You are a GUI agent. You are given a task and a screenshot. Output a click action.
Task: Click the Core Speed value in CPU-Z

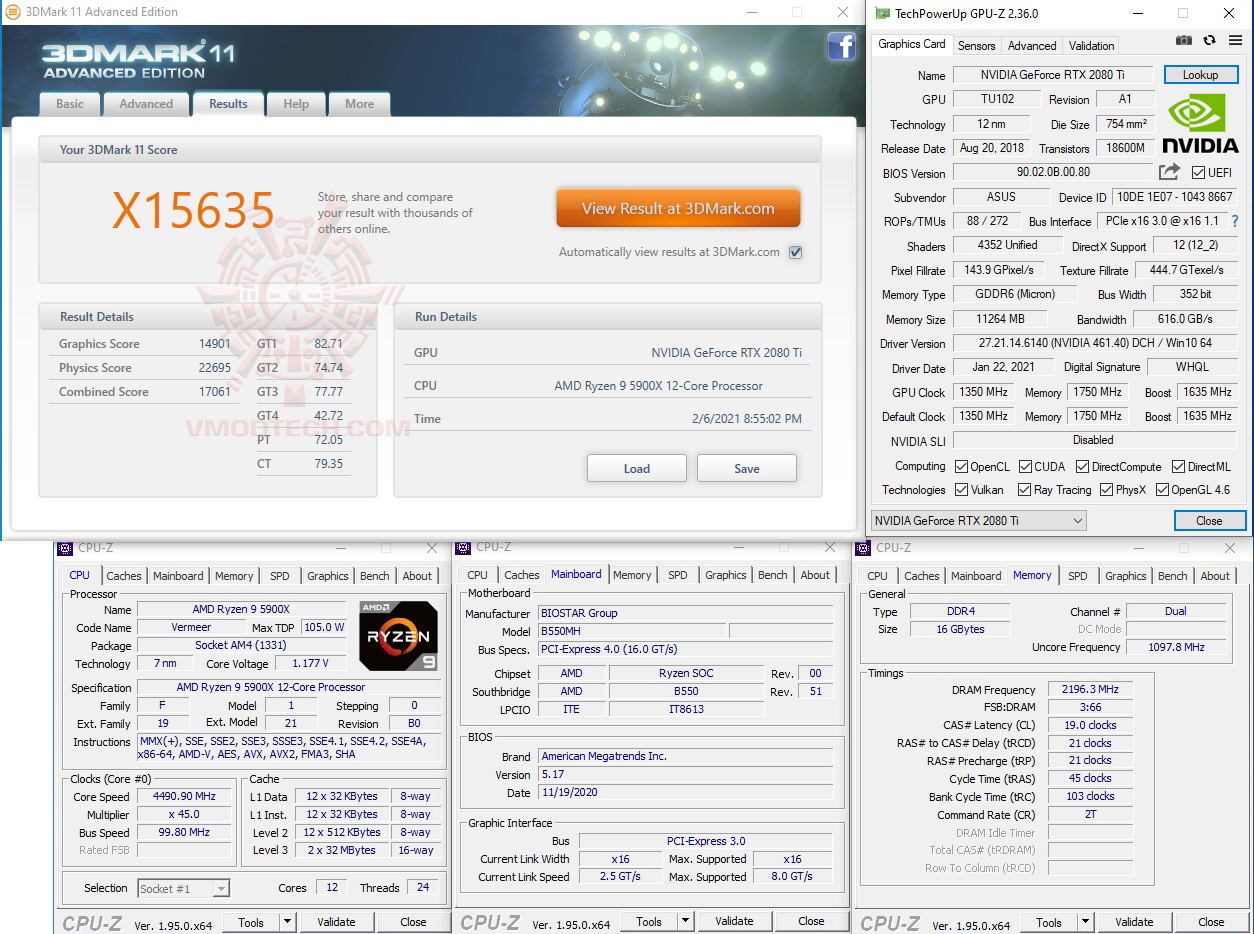(x=185, y=797)
